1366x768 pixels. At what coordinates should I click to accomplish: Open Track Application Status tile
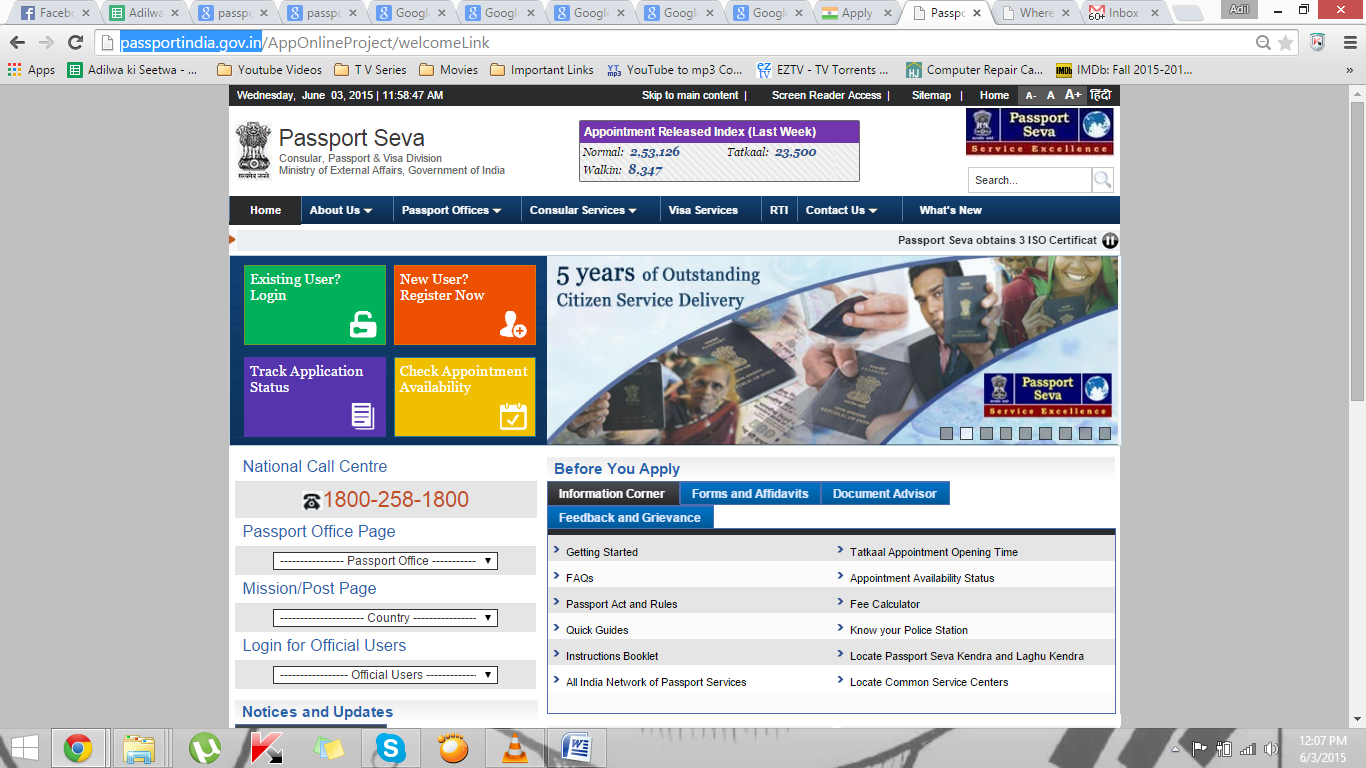(315, 397)
